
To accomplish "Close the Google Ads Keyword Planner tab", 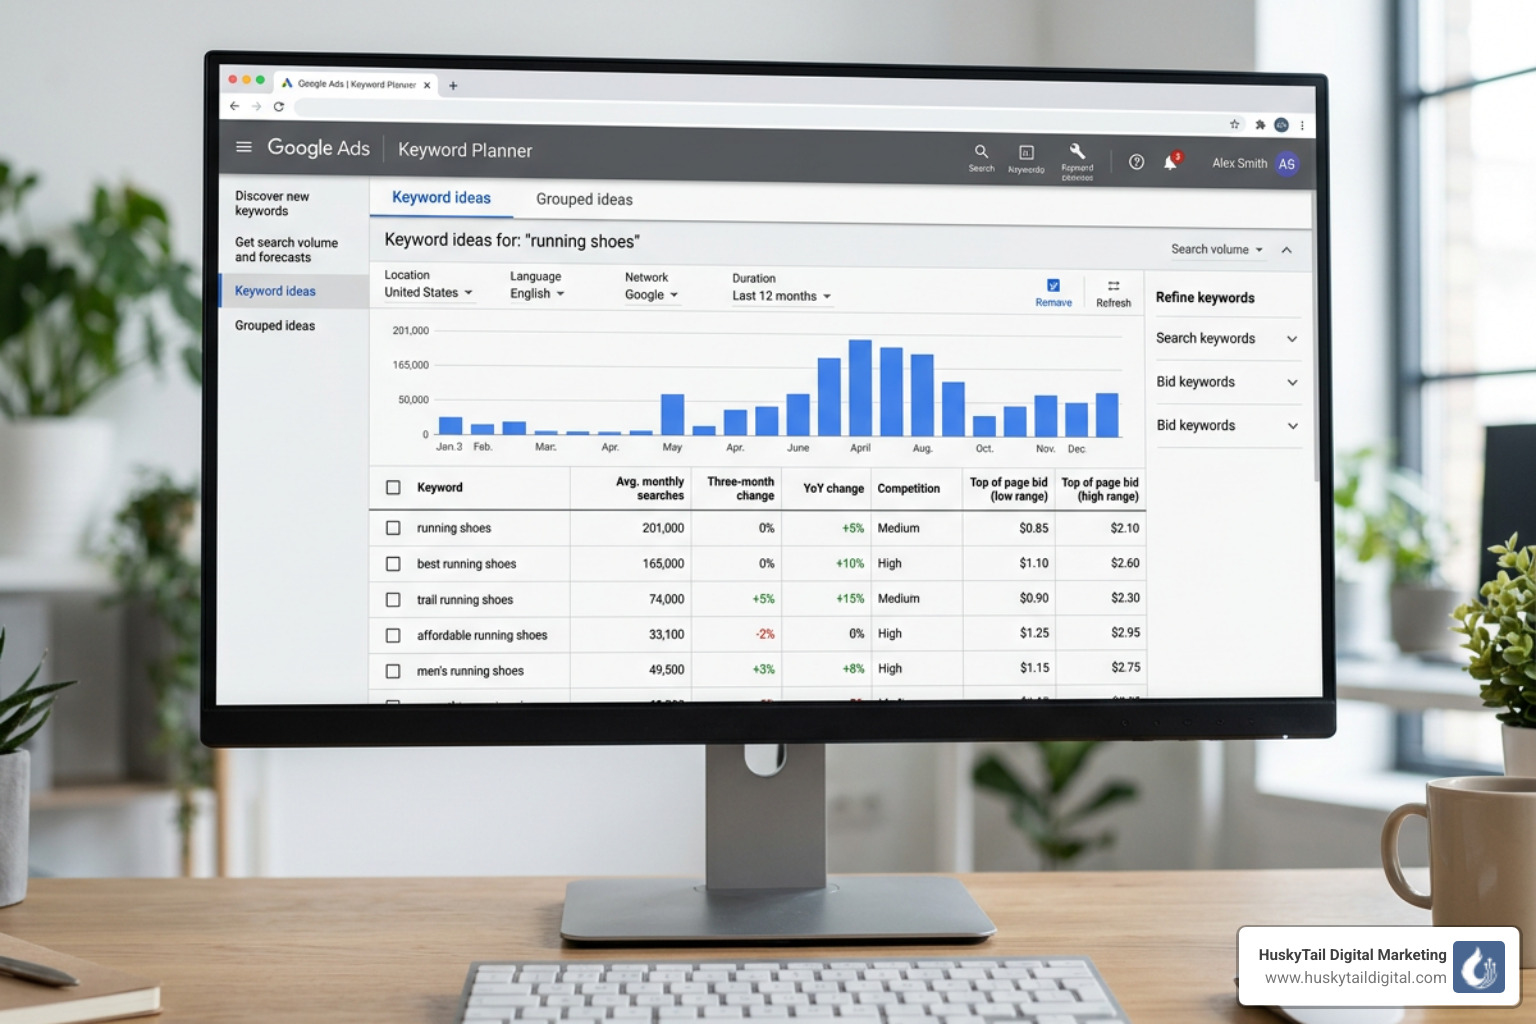I will pyautogui.click(x=427, y=85).
